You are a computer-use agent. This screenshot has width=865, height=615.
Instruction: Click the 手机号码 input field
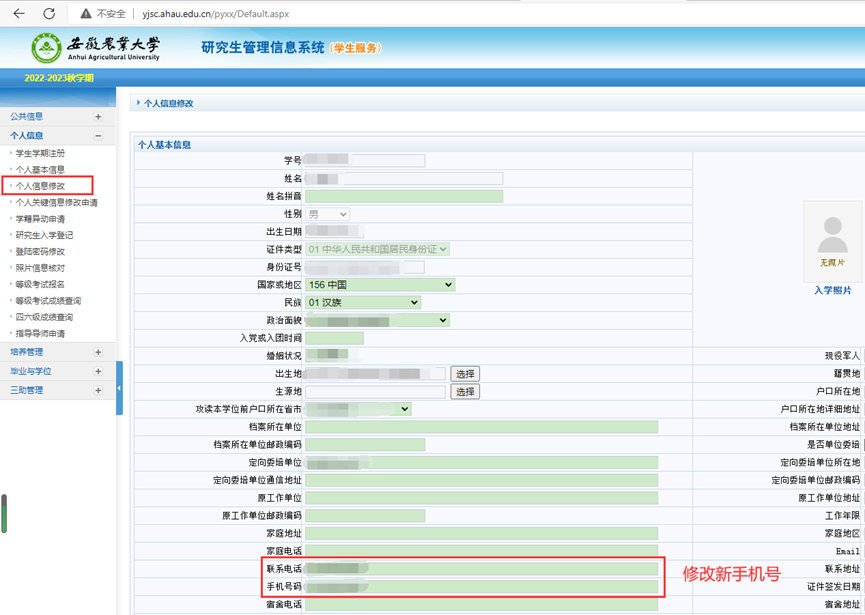481,587
